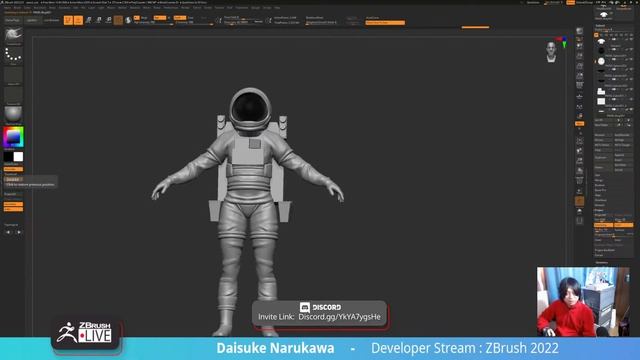Activate Edit mode button in the top shelf
Viewport: 640px width, 360px height.
coord(68,20)
